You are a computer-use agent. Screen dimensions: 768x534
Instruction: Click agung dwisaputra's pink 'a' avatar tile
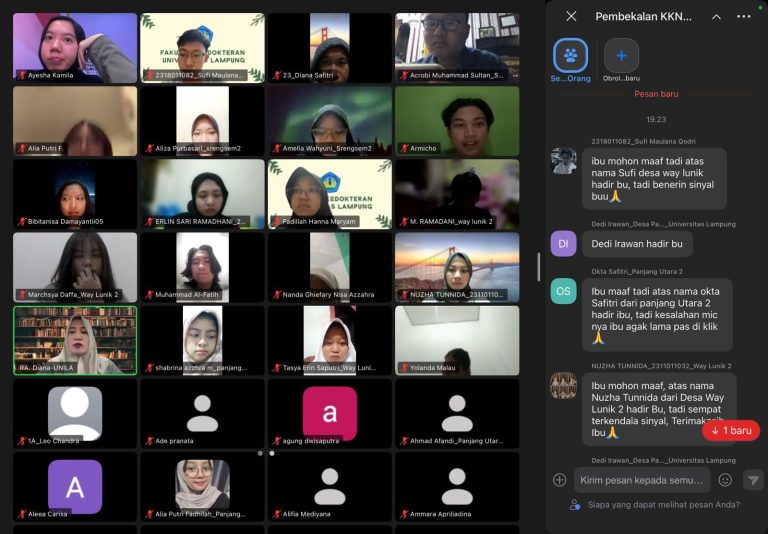click(330, 413)
